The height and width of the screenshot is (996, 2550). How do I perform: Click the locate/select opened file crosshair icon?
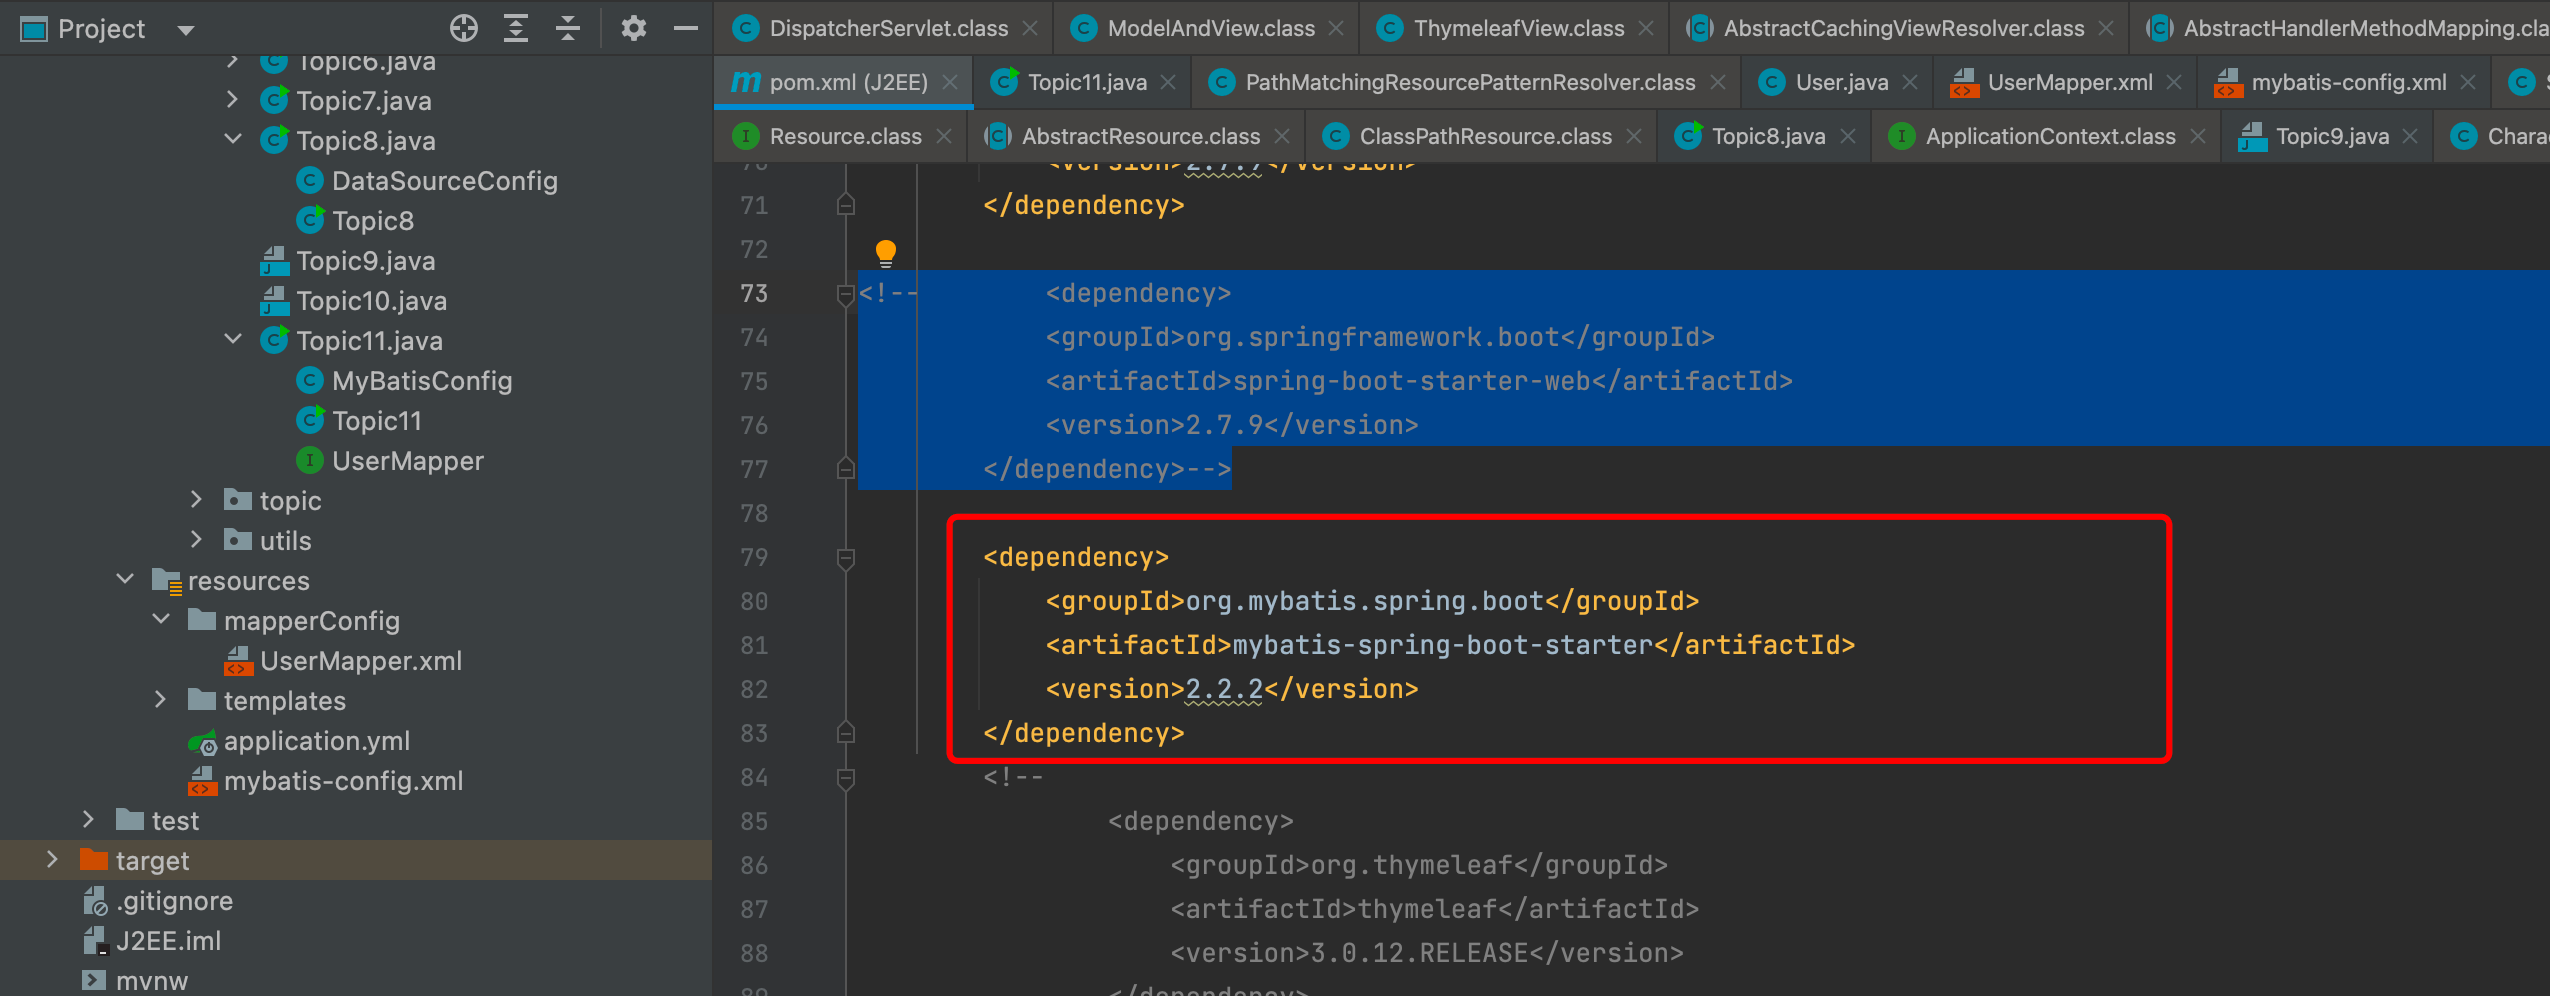click(463, 28)
